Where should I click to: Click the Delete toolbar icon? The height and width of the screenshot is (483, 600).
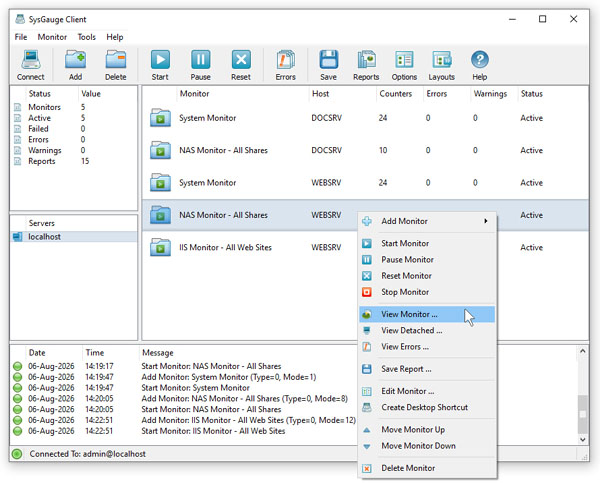point(116,61)
